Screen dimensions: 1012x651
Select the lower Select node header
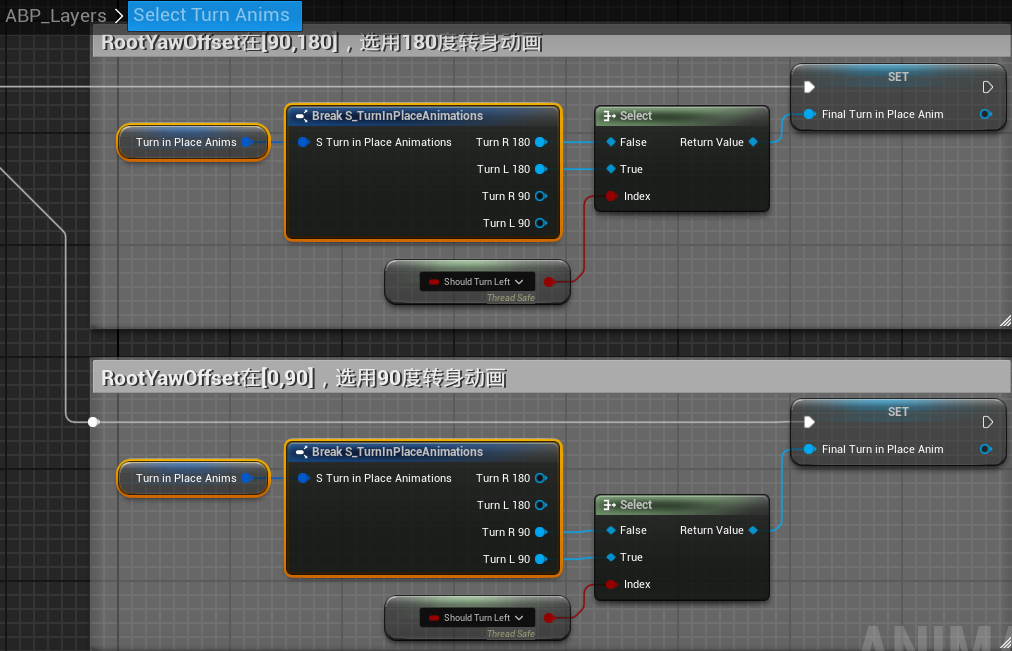click(682, 505)
